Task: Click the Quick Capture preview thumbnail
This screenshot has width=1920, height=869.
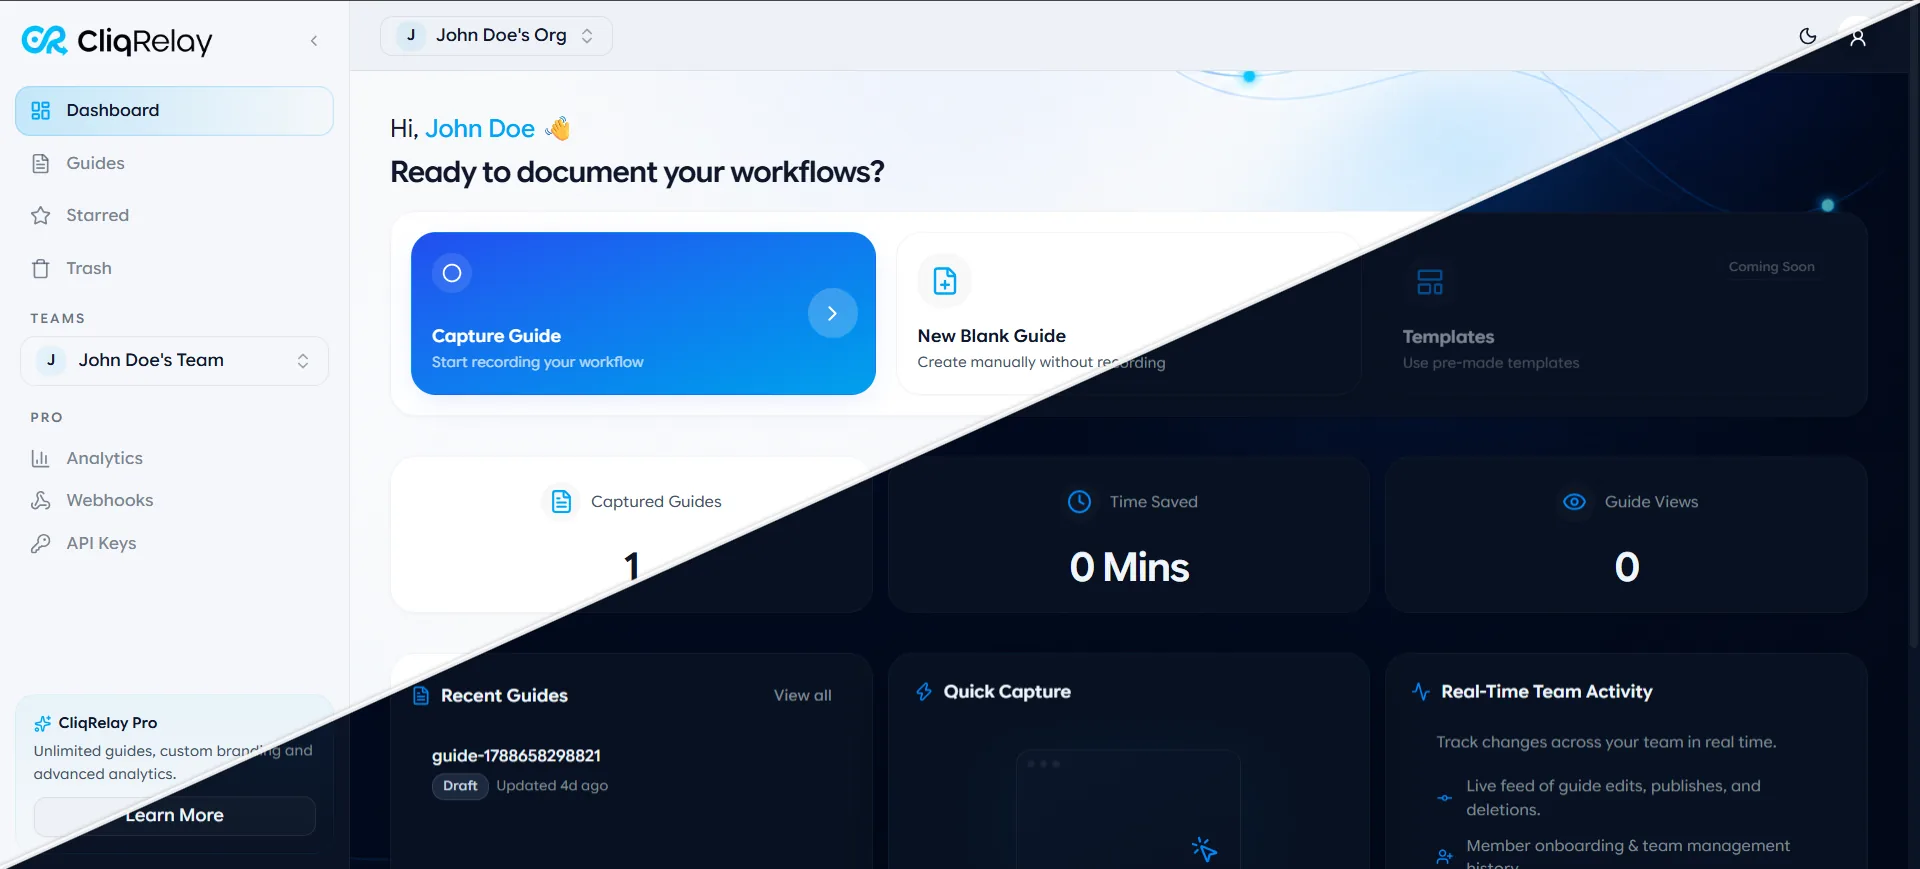Action: click(x=1128, y=809)
